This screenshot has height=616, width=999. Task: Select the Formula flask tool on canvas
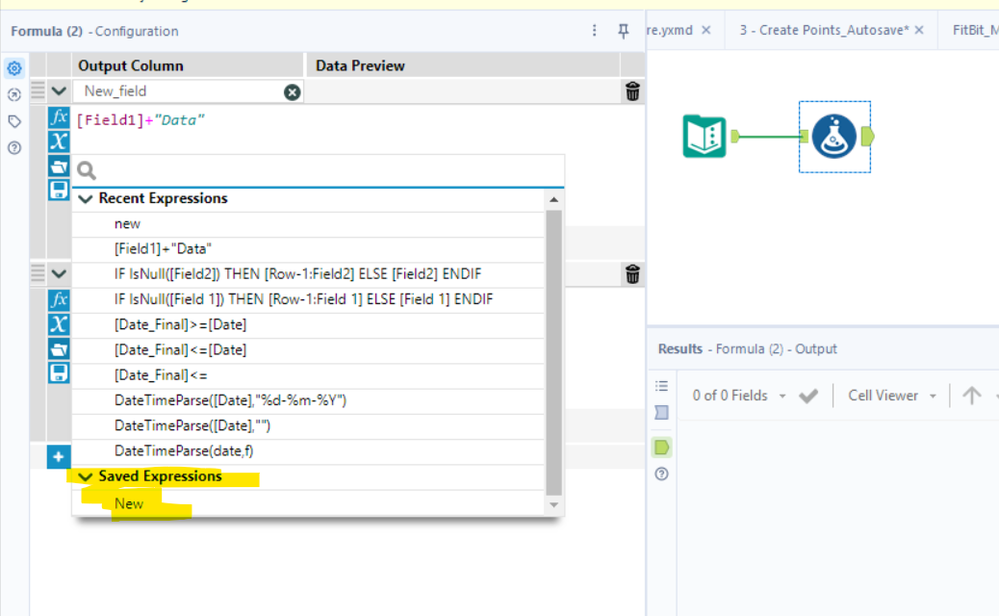pyautogui.click(x=834, y=136)
